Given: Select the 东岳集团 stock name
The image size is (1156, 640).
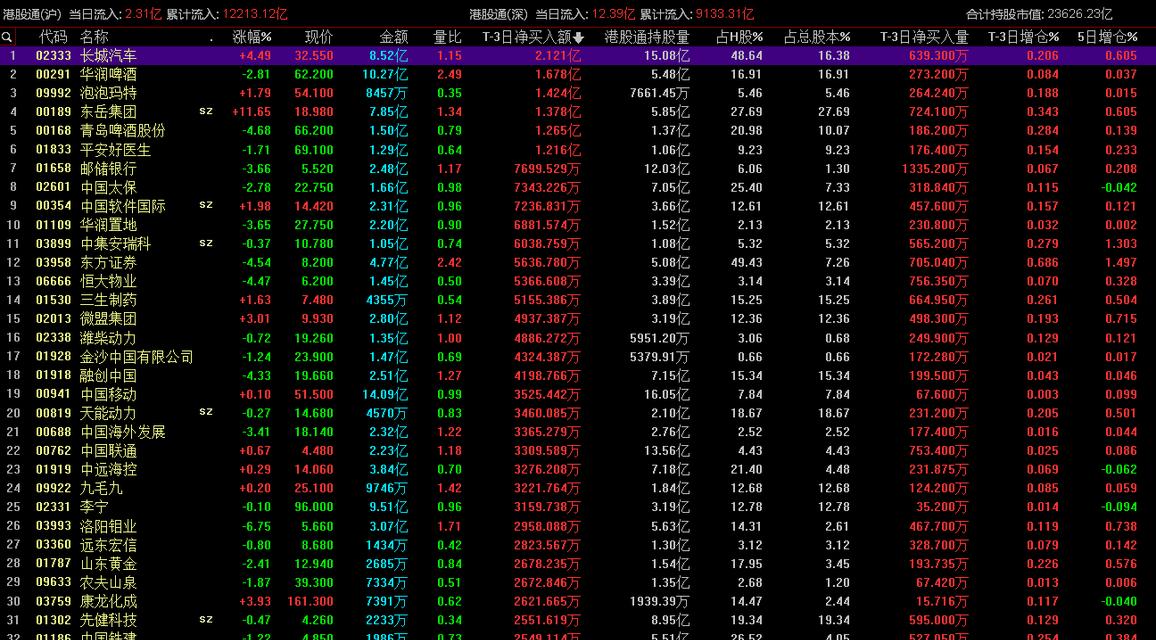Looking at the screenshot, I should (x=108, y=112).
